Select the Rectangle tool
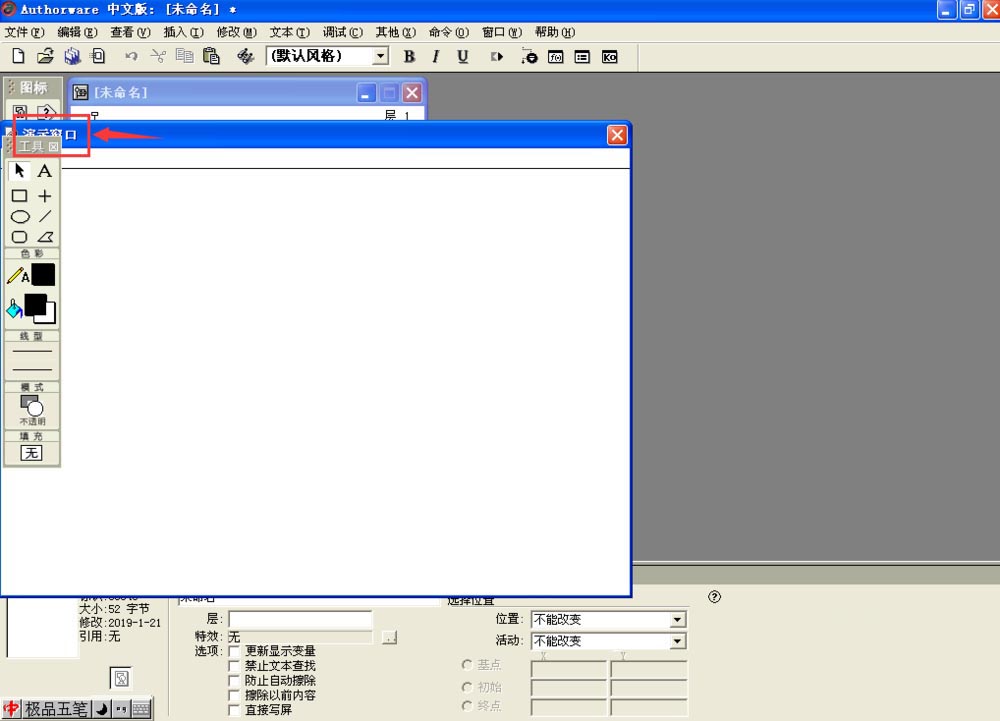Screen dimensions: 1000x721 coord(19,196)
